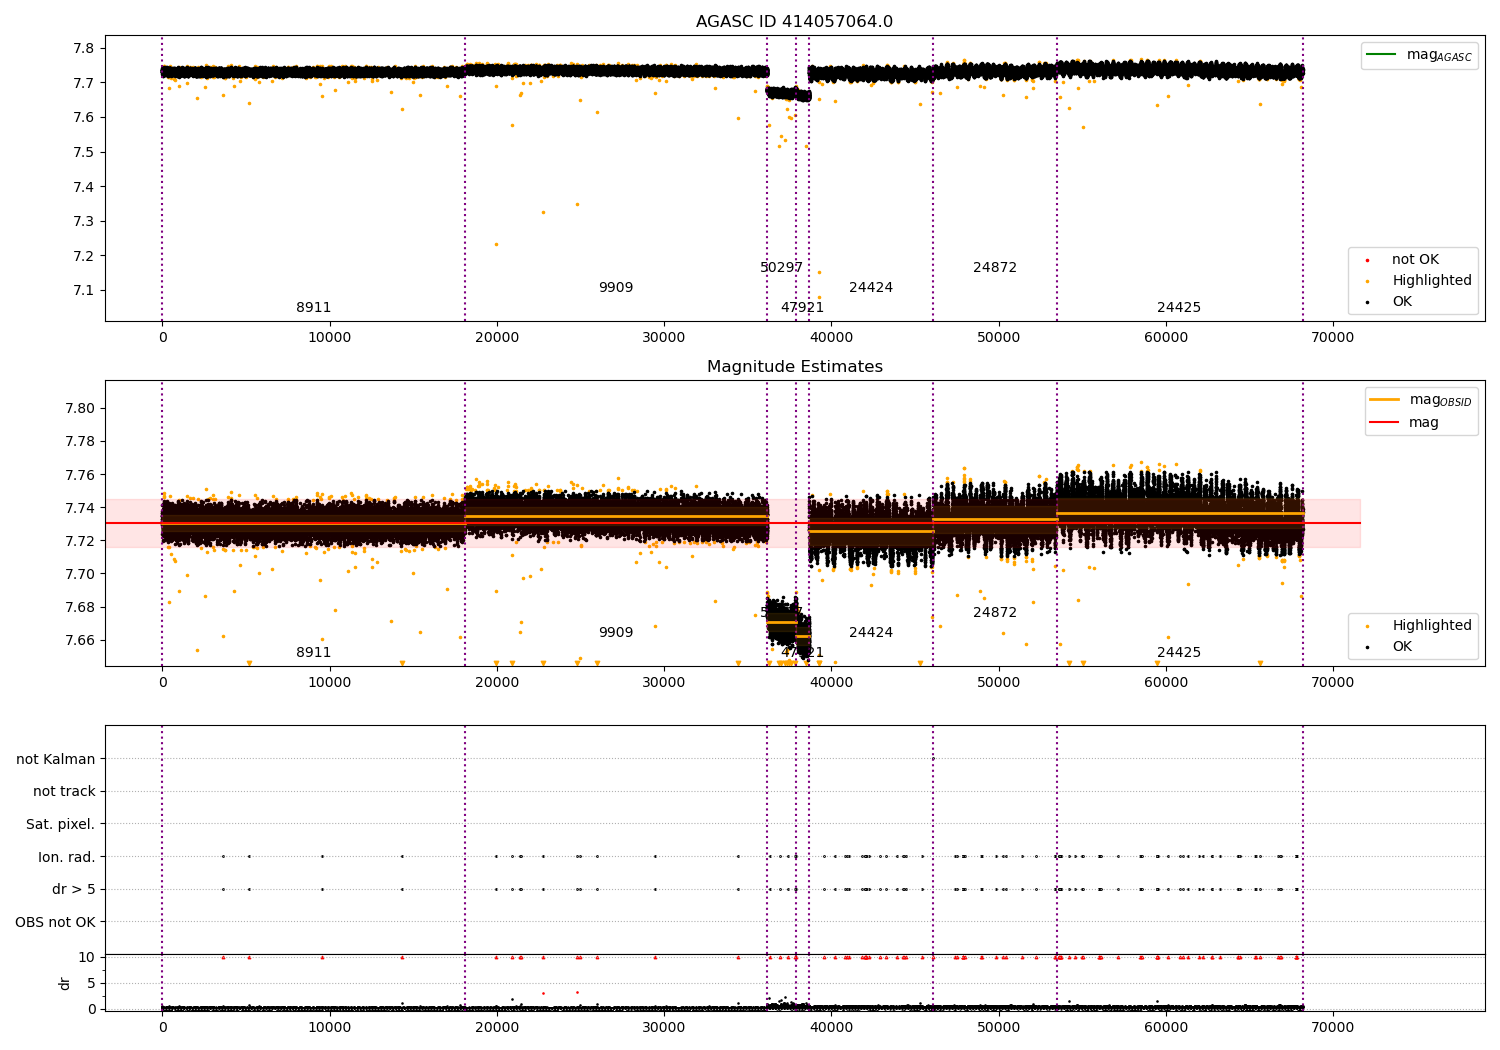Click the 'Ion. rad.' row label
The width and height of the screenshot is (1500, 1050).
point(67,858)
